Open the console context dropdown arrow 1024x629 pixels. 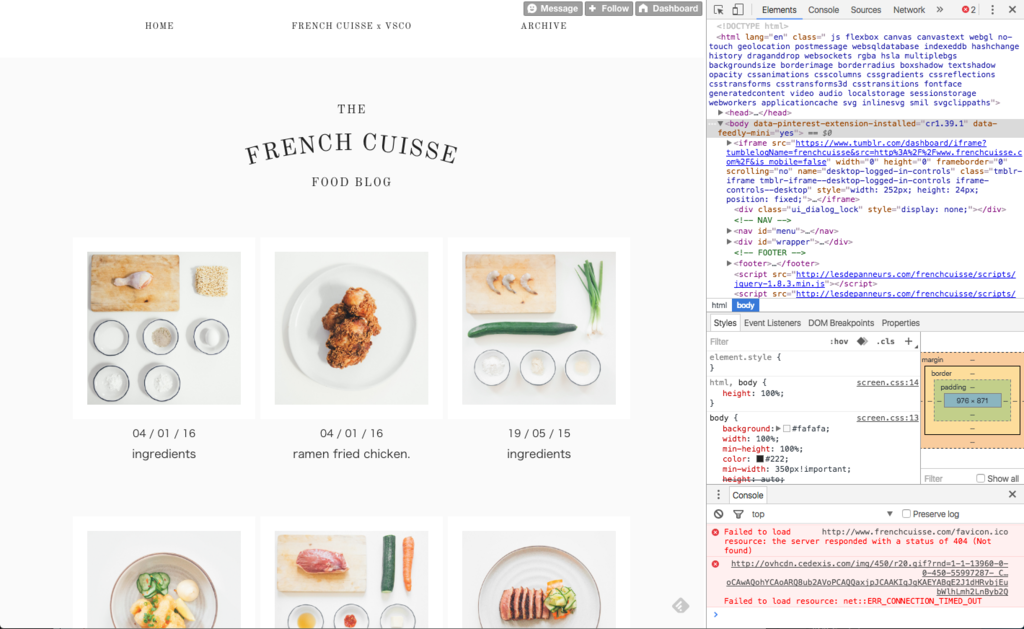click(x=889, y=514)
